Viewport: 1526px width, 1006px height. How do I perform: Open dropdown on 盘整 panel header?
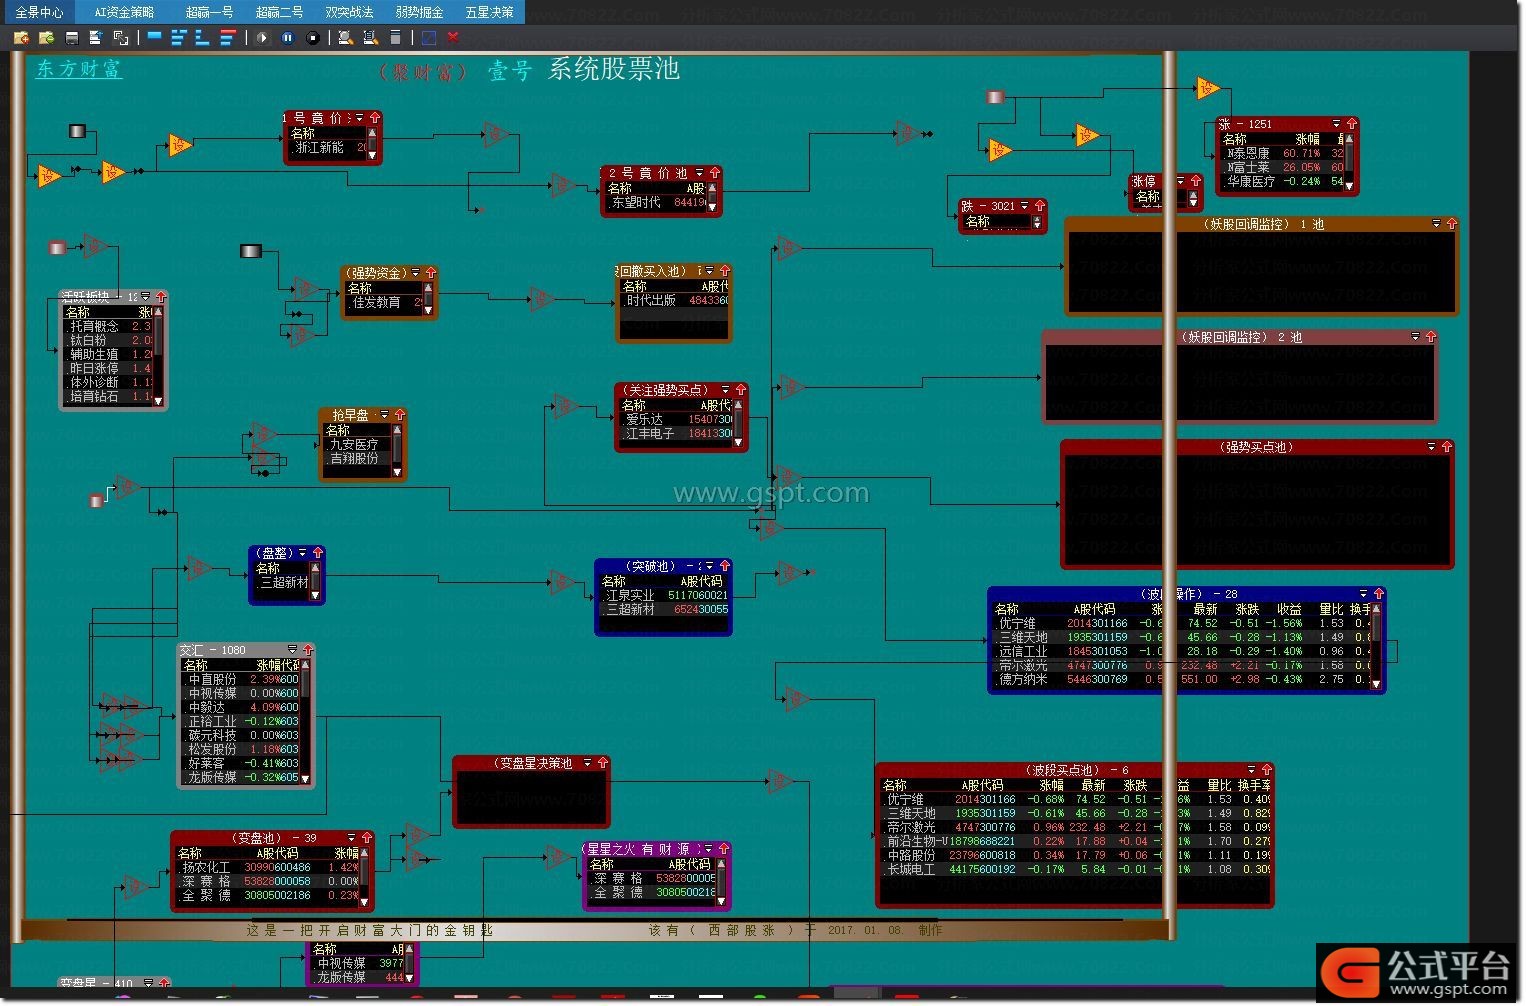303,553
